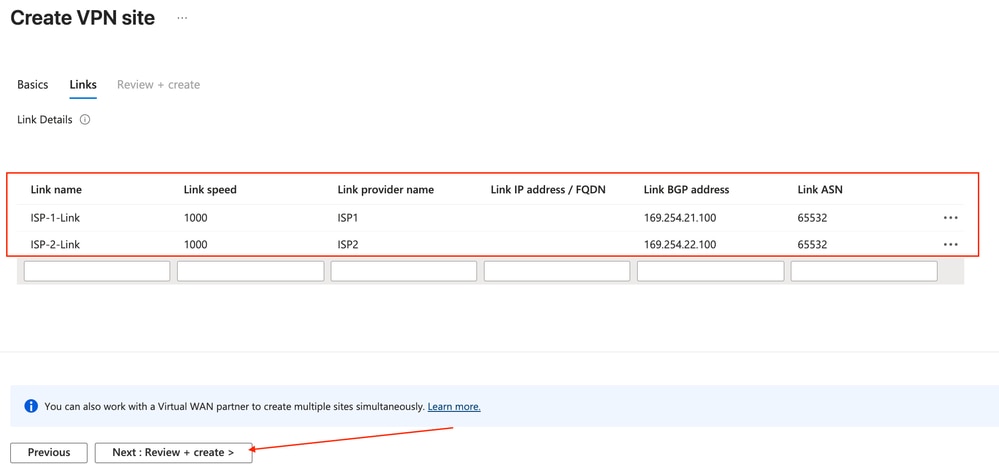Screen dimensions: 999x476
Task: Click the Link Details info icon
Action: point(85,119)
